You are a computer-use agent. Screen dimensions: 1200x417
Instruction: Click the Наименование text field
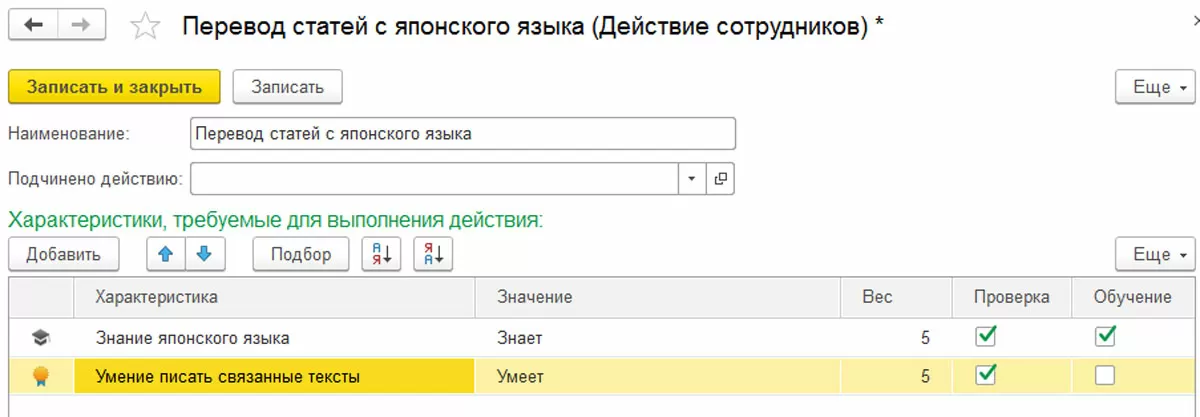(x=462, y=133)
